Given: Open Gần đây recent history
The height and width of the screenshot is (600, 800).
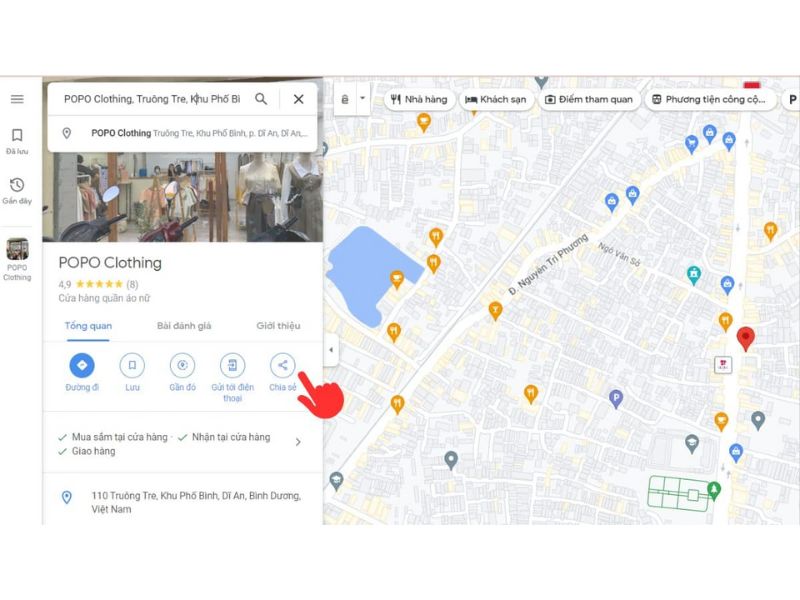Looking at the screenshot, I should coord(17,191).
